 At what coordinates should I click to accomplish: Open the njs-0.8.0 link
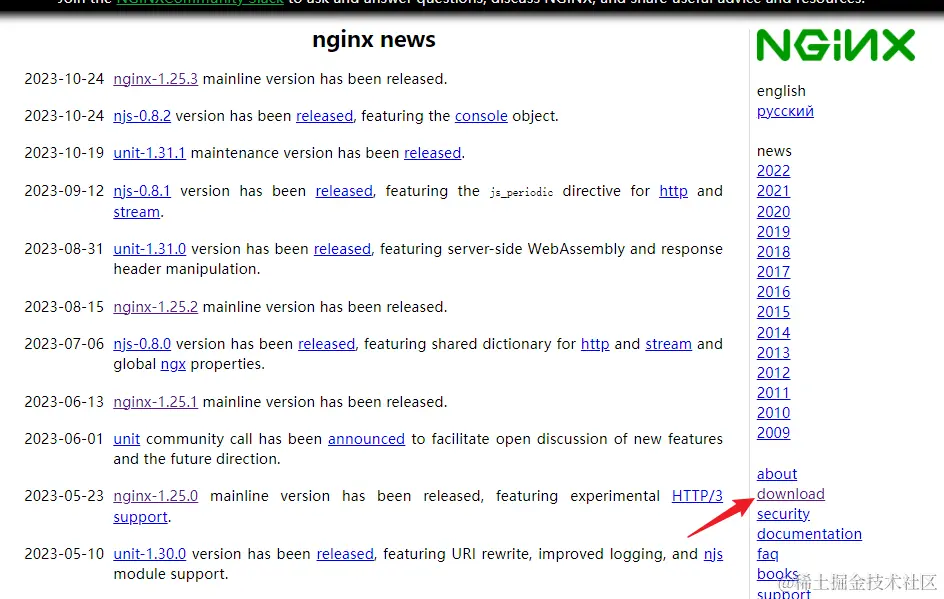142,344
